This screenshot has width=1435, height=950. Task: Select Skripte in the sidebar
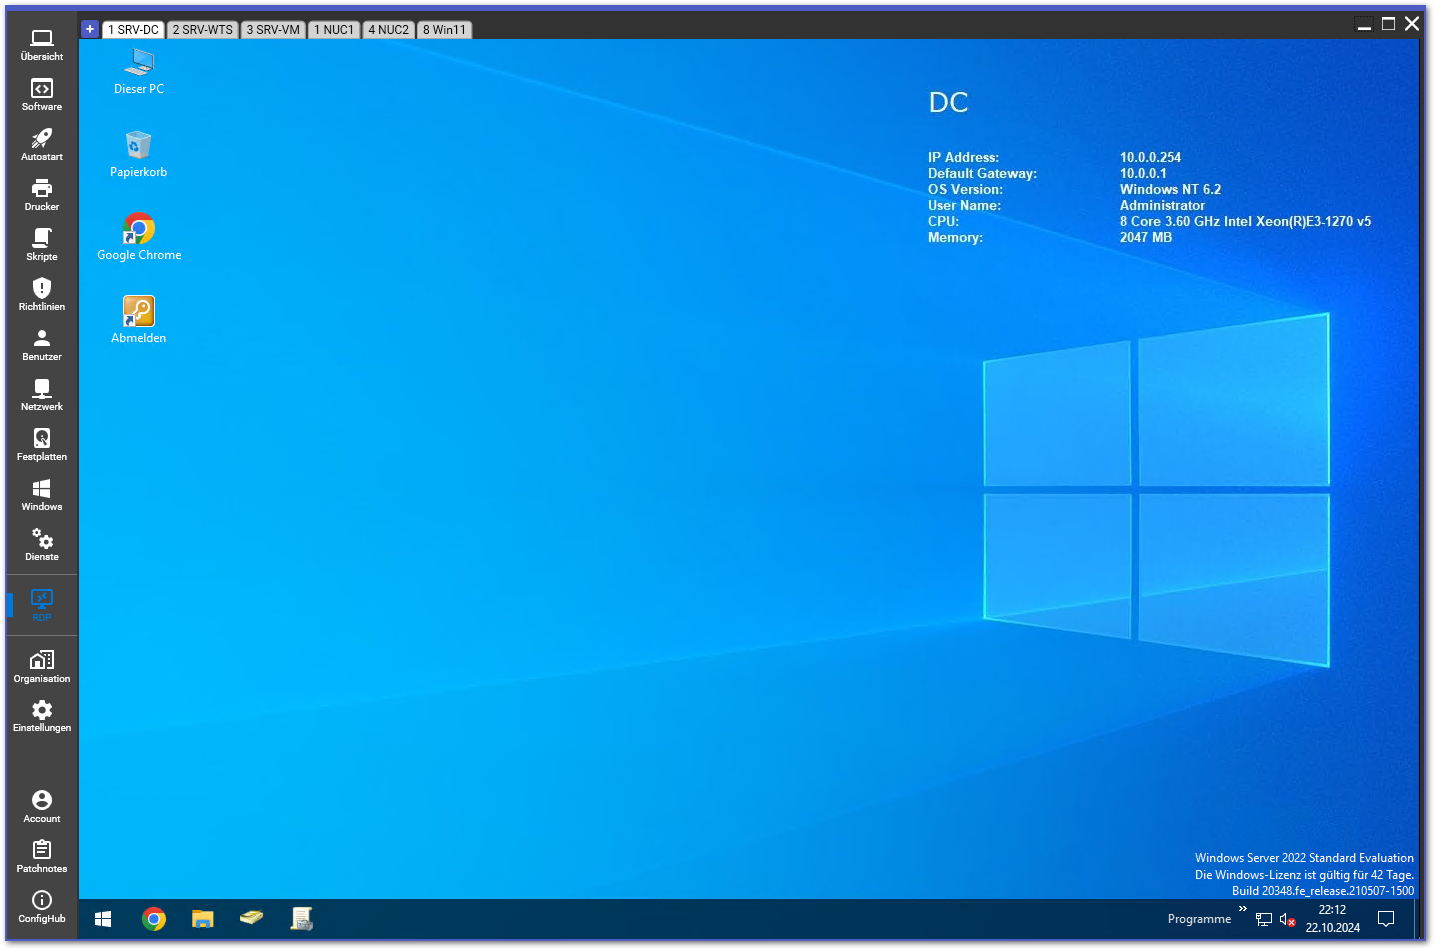coord(42,245)
